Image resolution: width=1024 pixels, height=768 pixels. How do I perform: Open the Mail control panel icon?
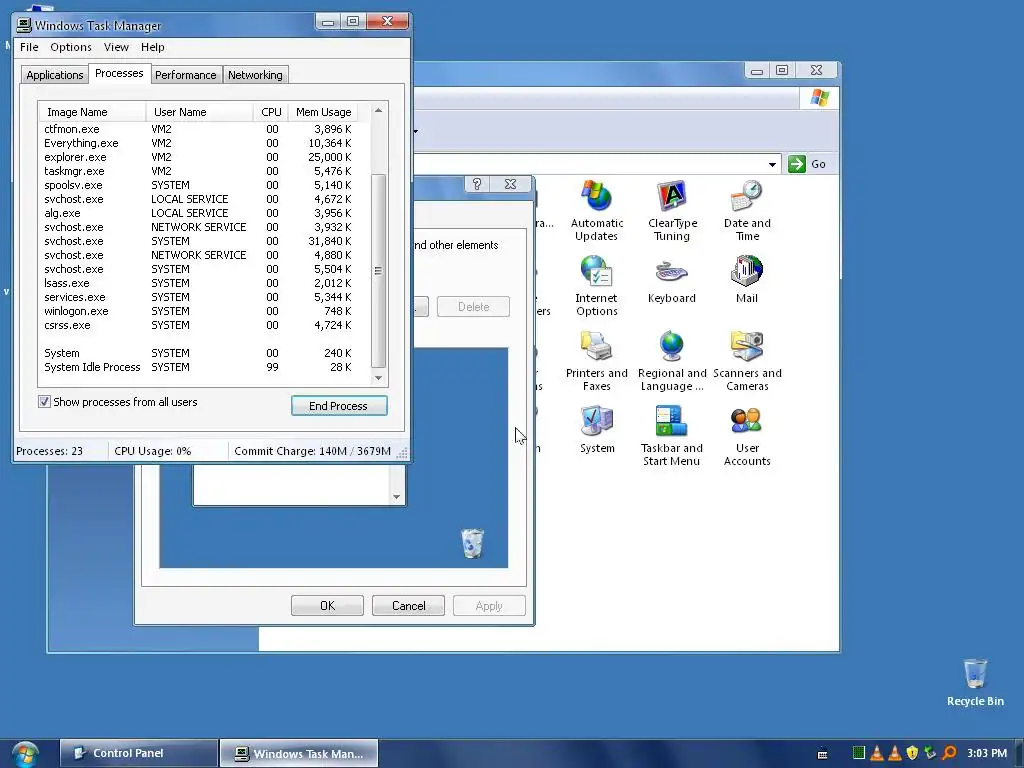(x=746, y=281)
